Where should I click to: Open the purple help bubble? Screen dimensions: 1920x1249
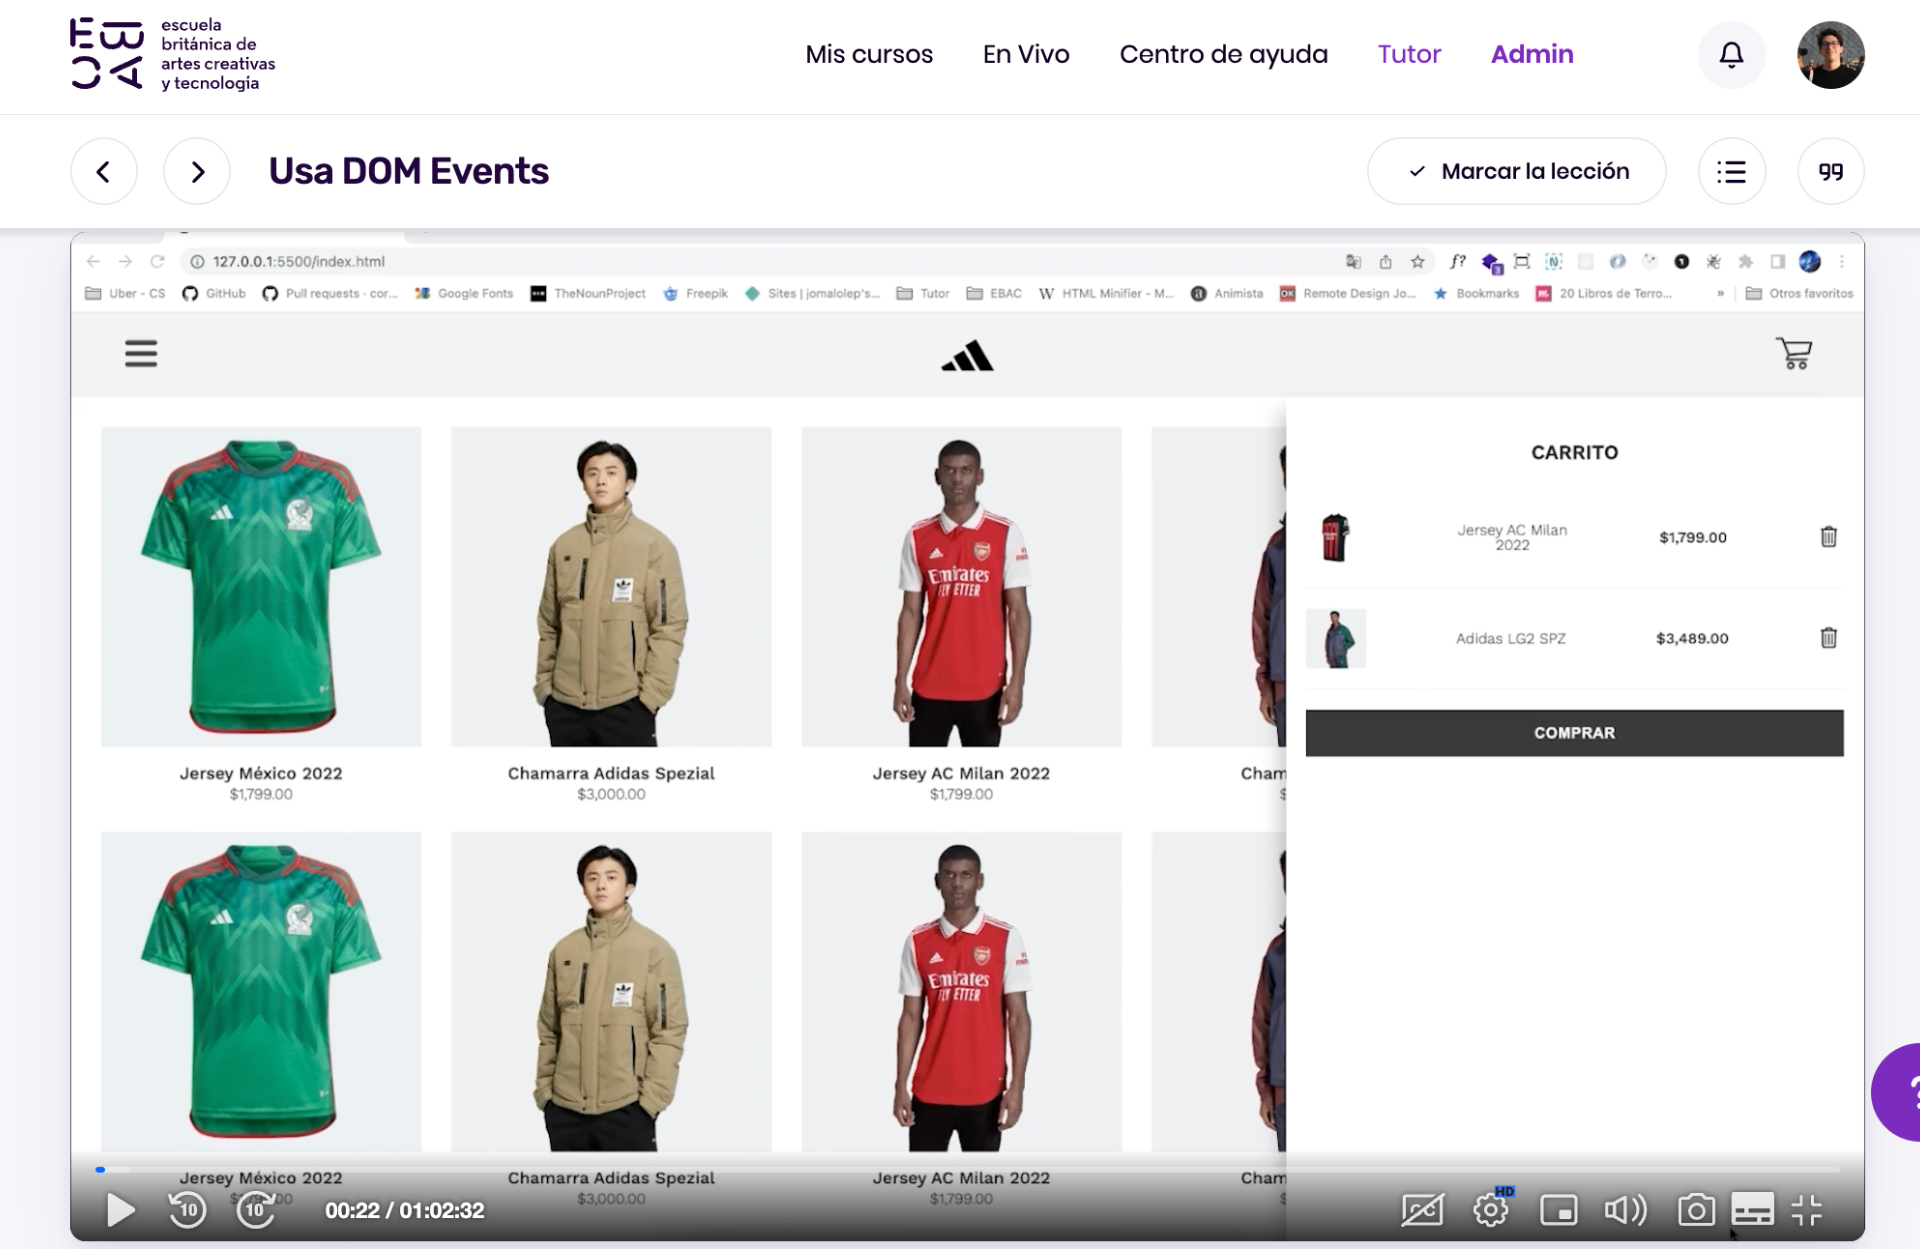(x=1896, y=1092)
